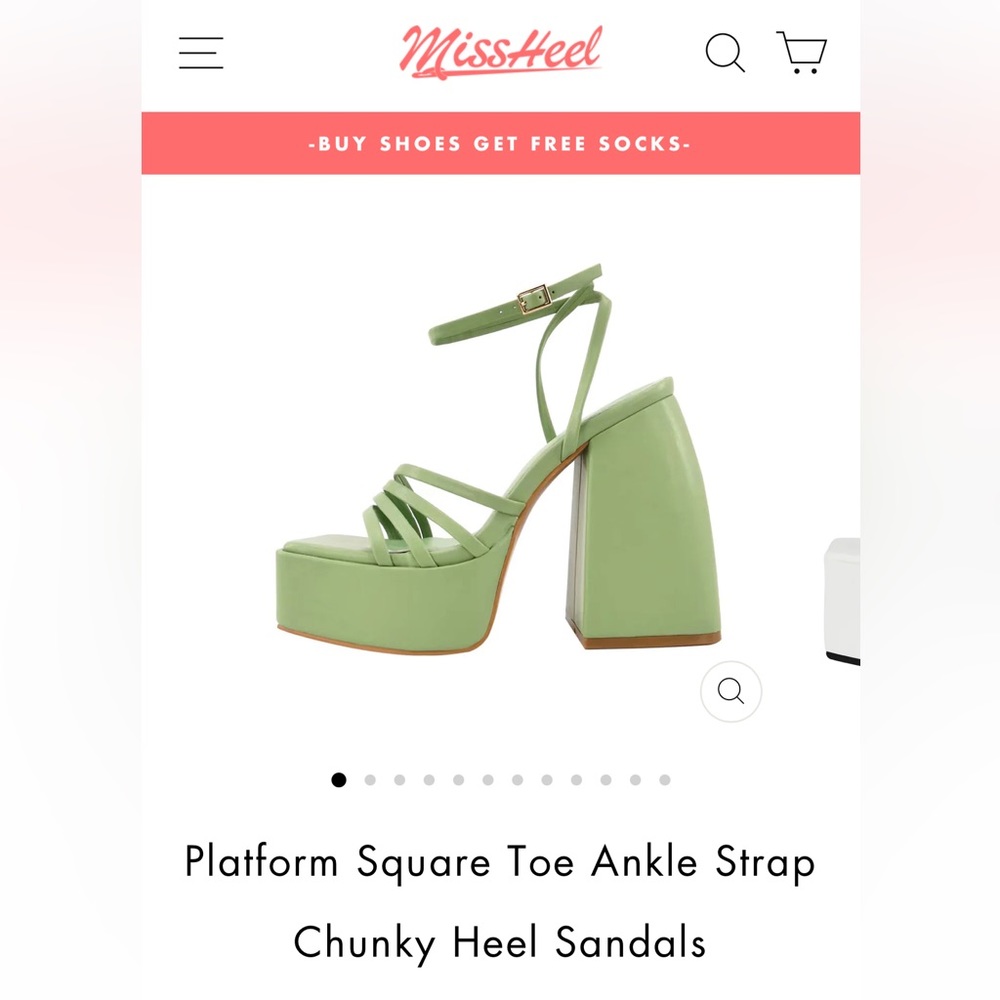This screenshot has width=1000, height=1000.
Task: Switch to the eighth carousel dot
Action: point(547,780)
